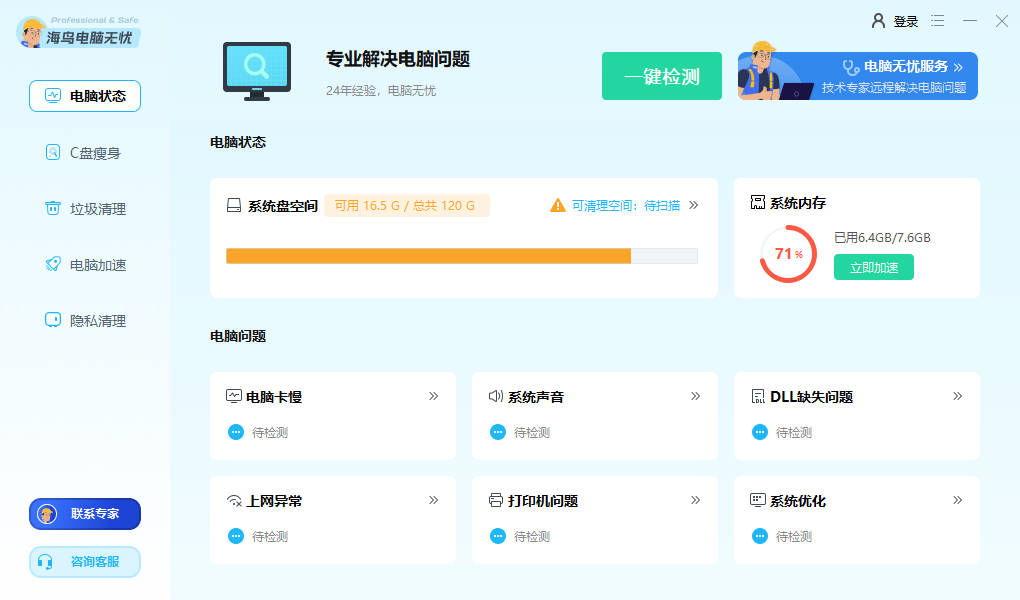Screen dimensions: 1020x600
Task: Click the 系统声音 speaker icon
Action: click(x=496, y=396)
